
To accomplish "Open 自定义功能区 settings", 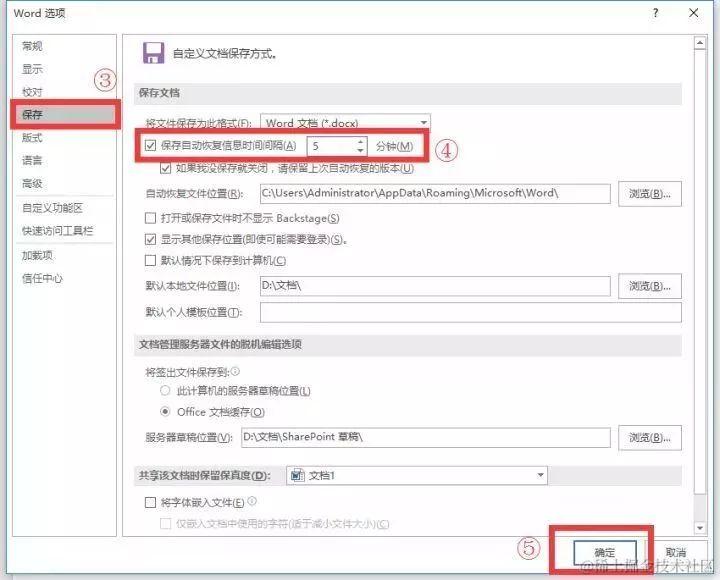I will tap(52, 208).
